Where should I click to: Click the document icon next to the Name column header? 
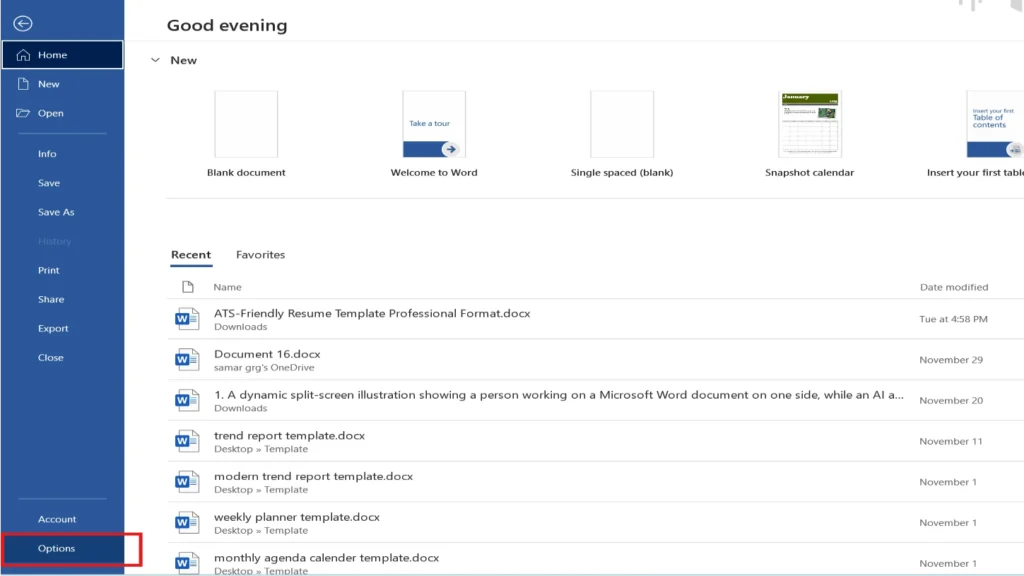click(x=190, y=287)
